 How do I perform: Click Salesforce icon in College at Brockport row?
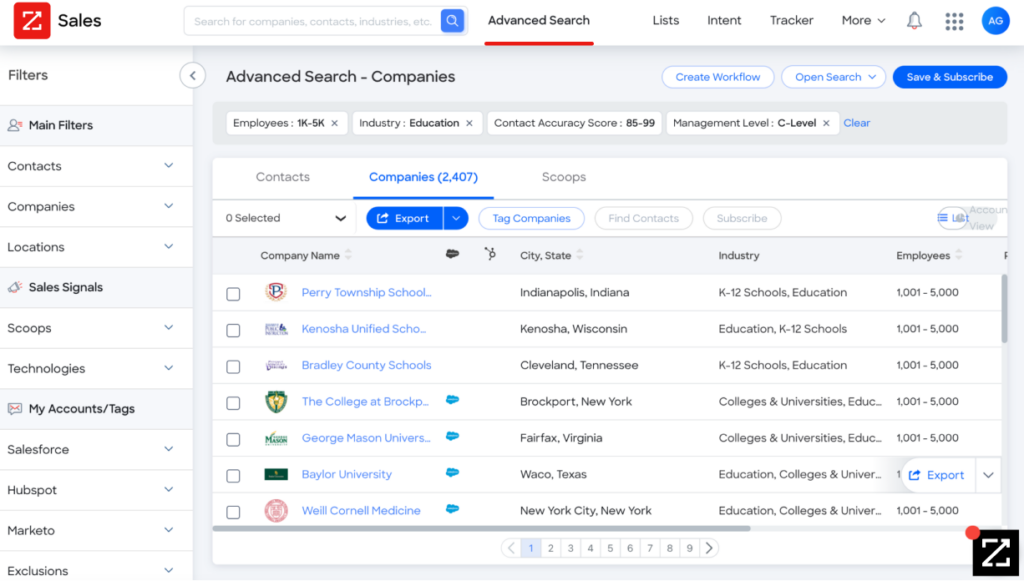tap(452, 400)
